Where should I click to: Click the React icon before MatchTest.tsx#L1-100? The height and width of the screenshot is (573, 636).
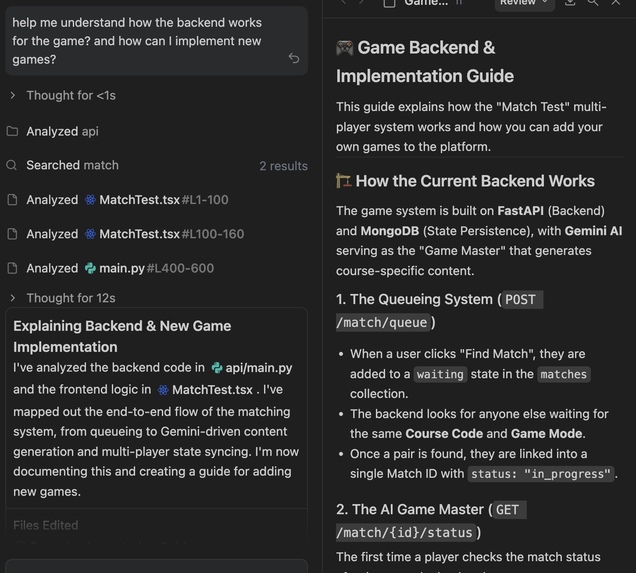(x=90, y=200)
